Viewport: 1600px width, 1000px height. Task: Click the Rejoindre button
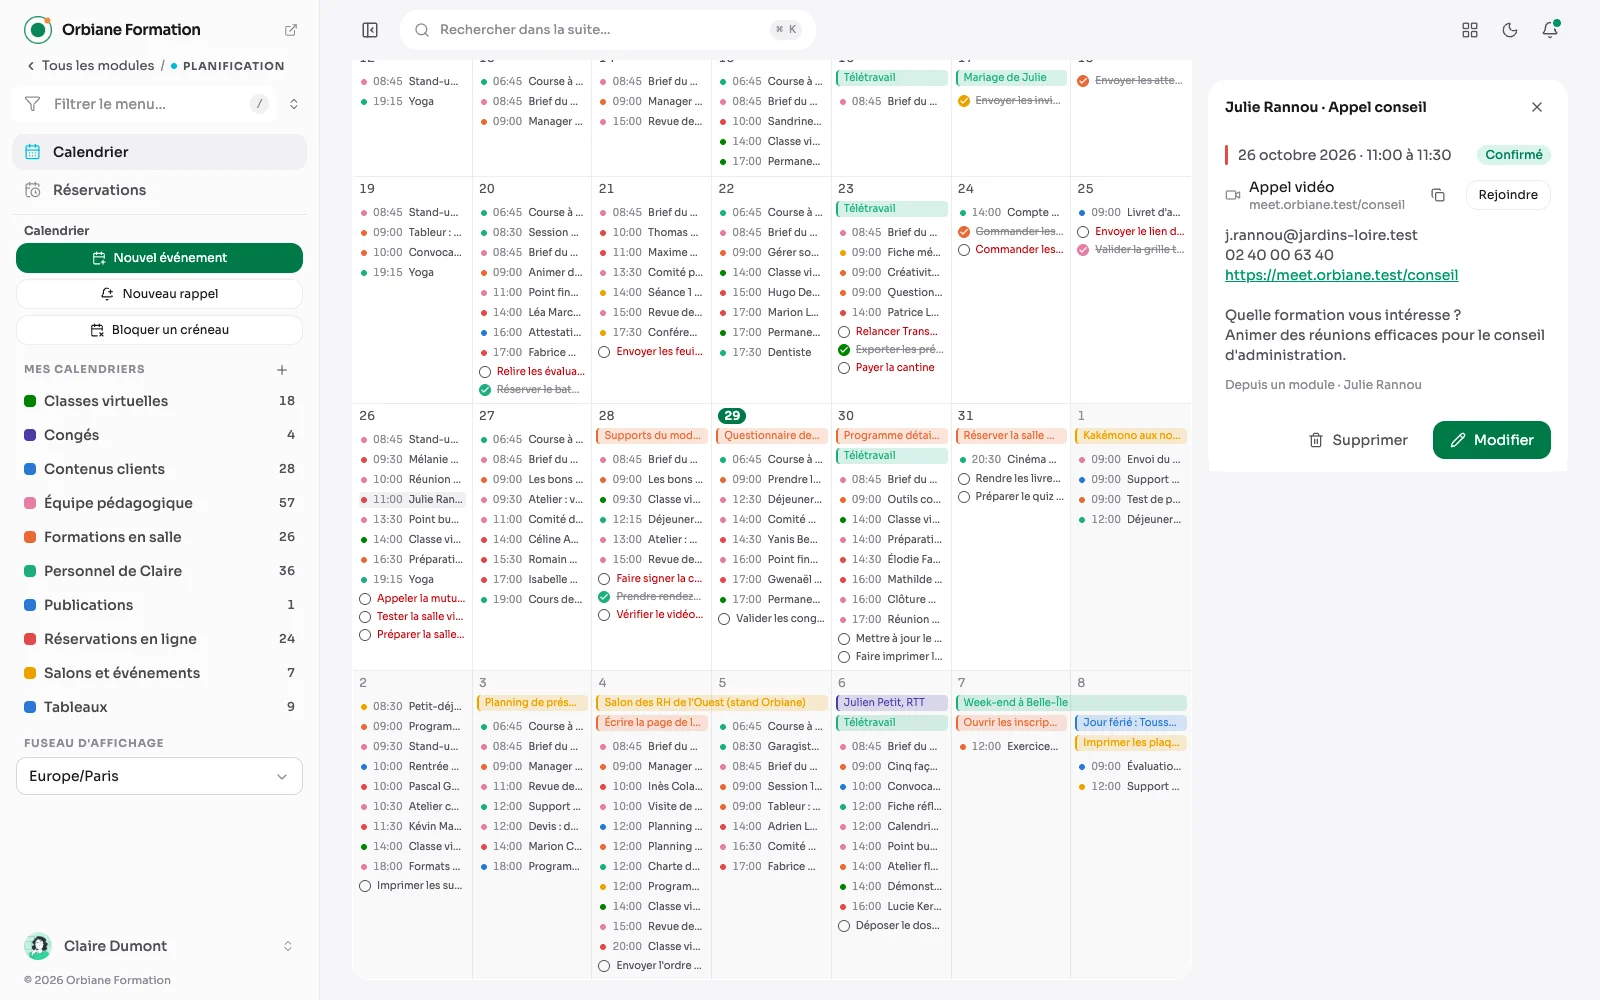(x=1508, y=195)
